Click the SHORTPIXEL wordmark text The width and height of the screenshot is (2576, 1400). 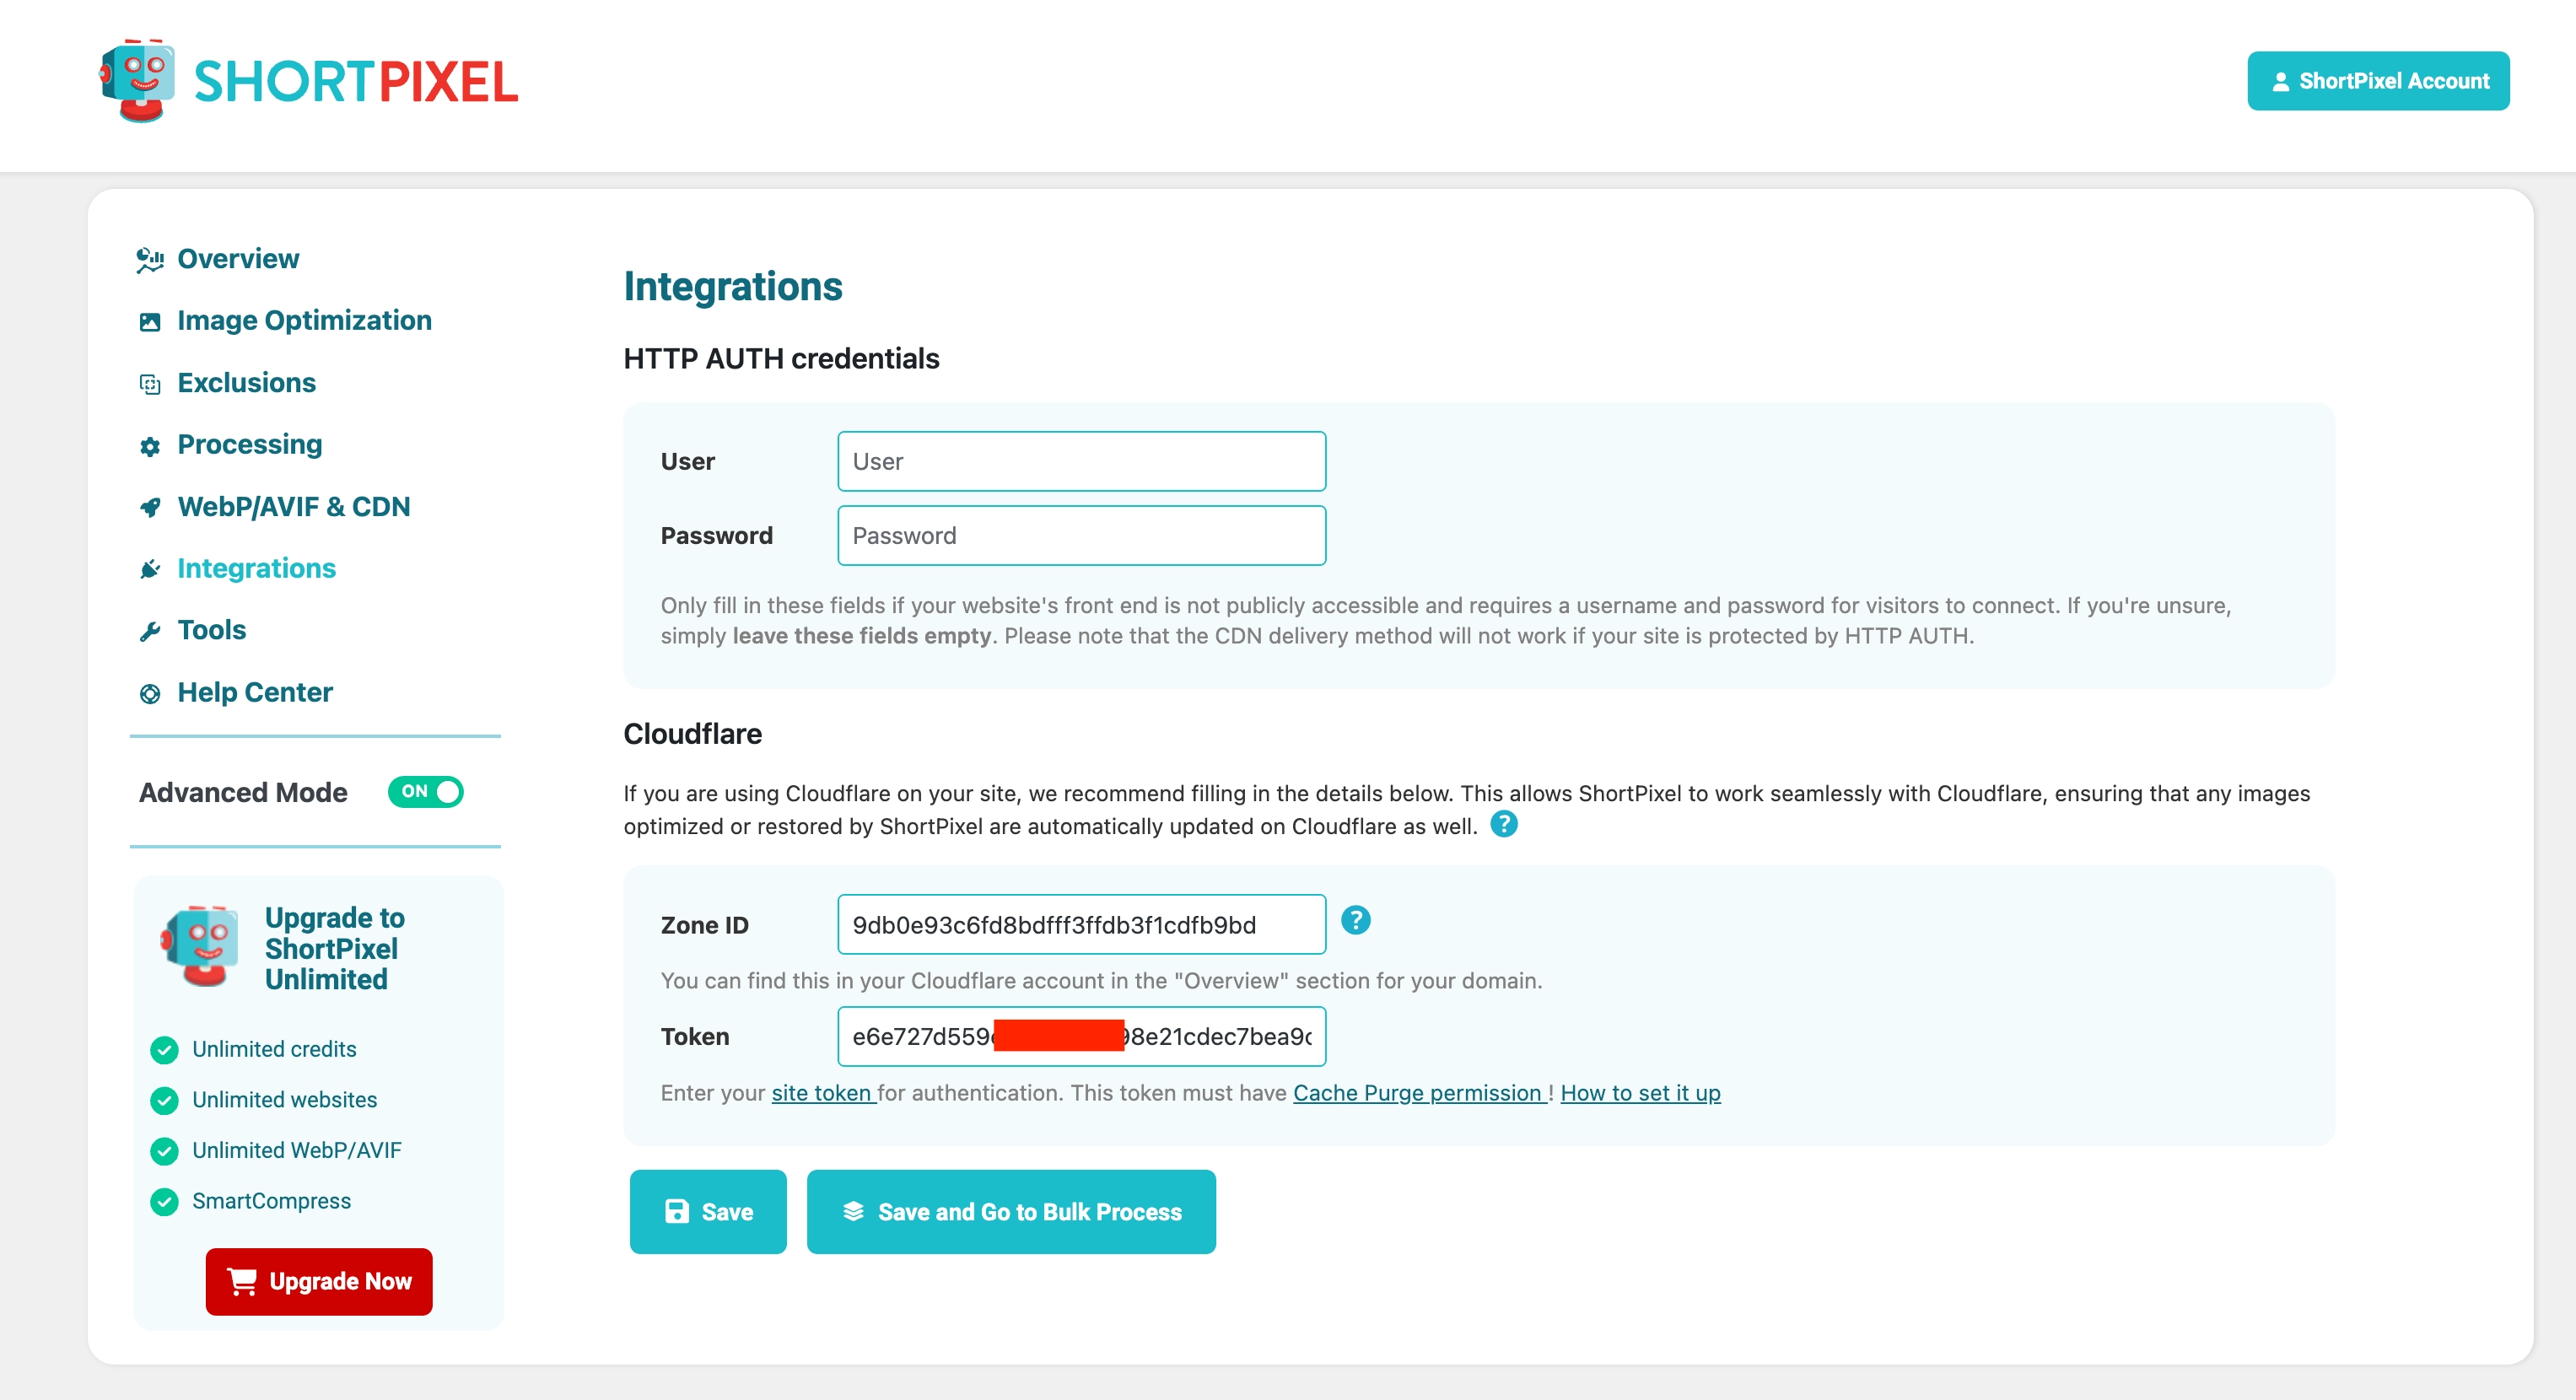point(356,82)
